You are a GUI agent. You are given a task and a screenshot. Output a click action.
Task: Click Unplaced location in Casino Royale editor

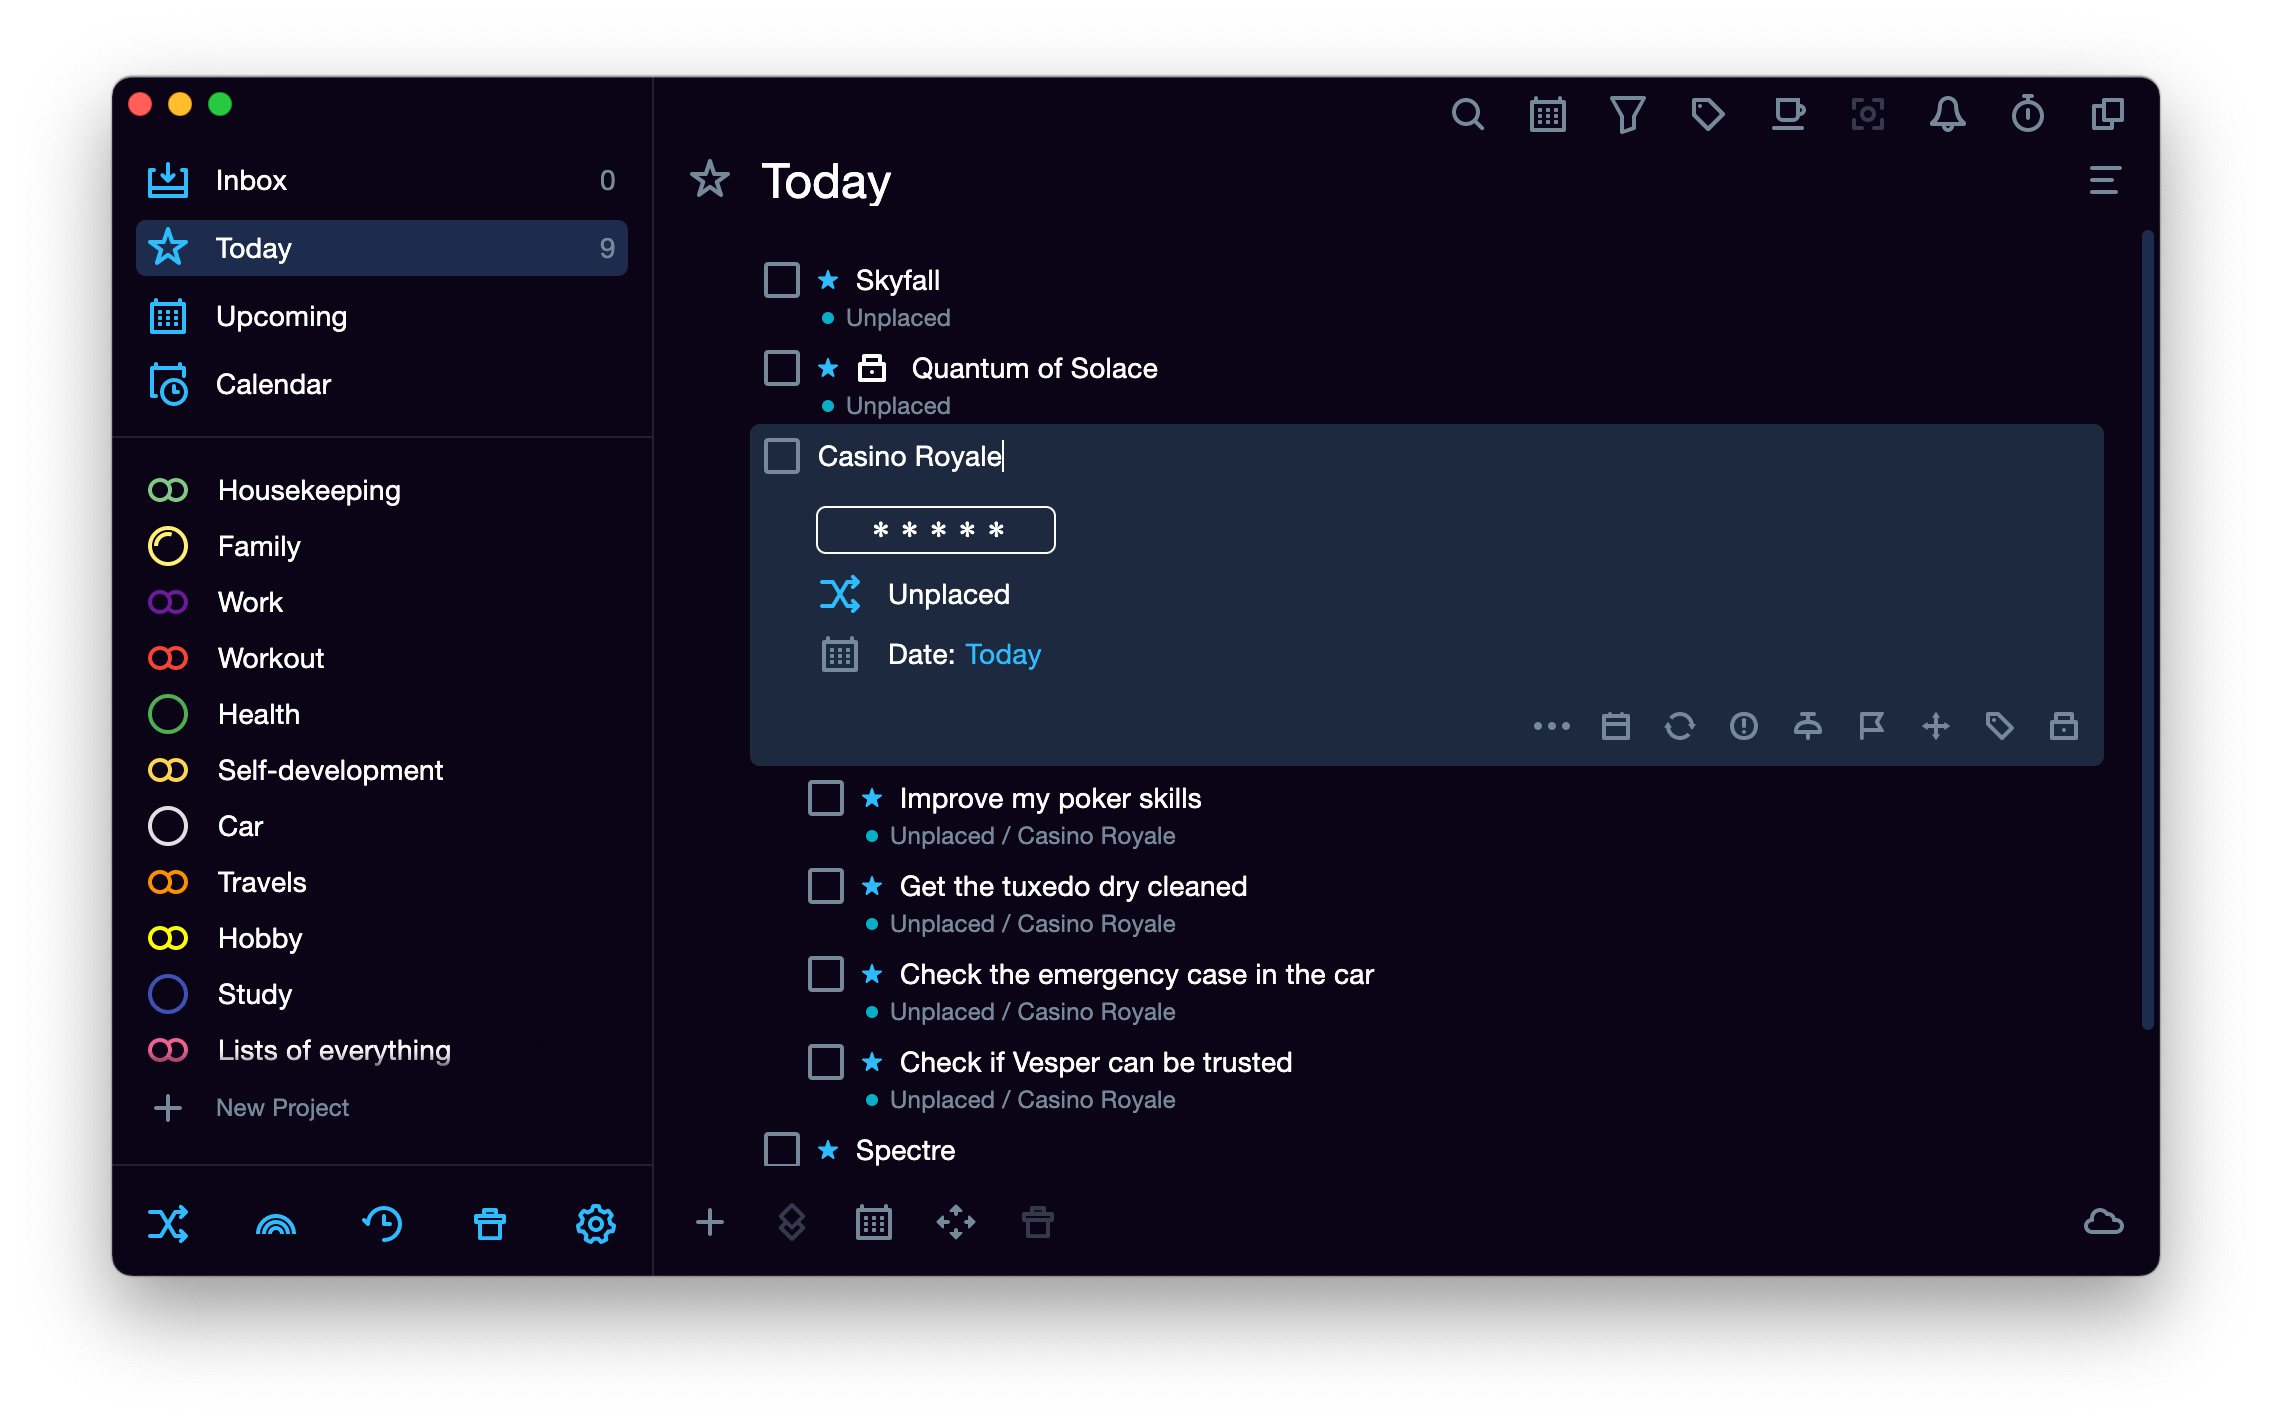948,594
